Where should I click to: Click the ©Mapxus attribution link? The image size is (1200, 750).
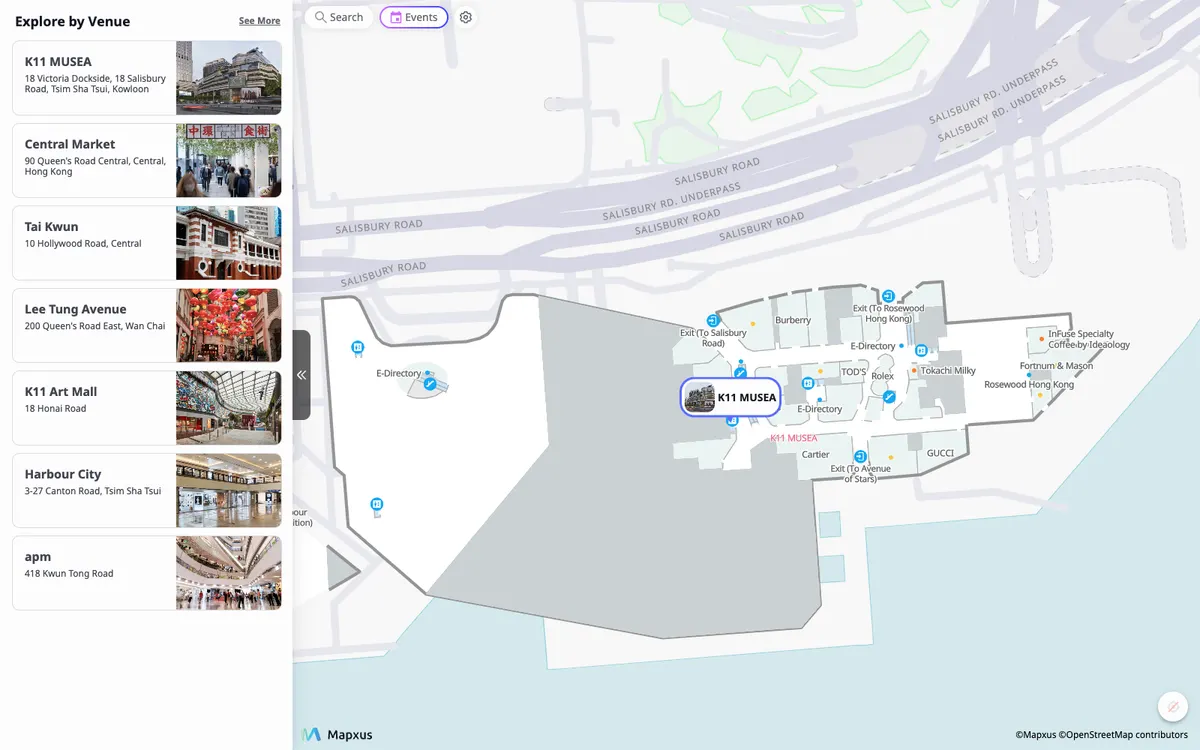[1036, 735]
